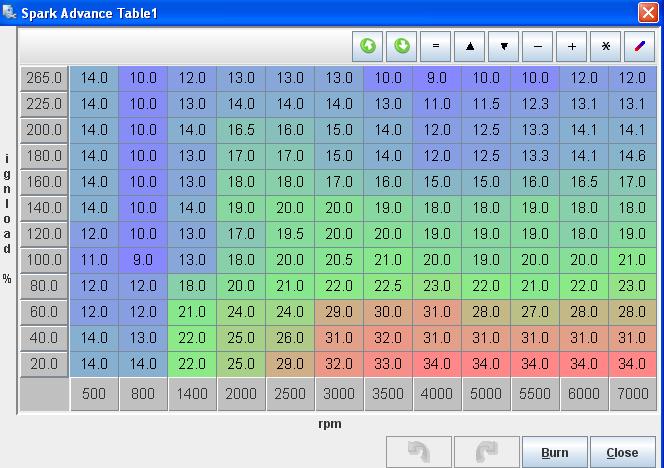Select the 60.0 load bin header
This screenshot has width=664, height=468.
coord(44,312)
